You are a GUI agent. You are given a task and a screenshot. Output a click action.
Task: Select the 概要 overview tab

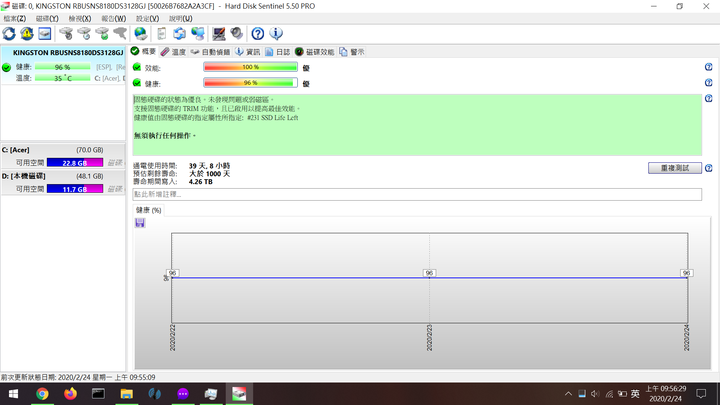click(144, 51)
